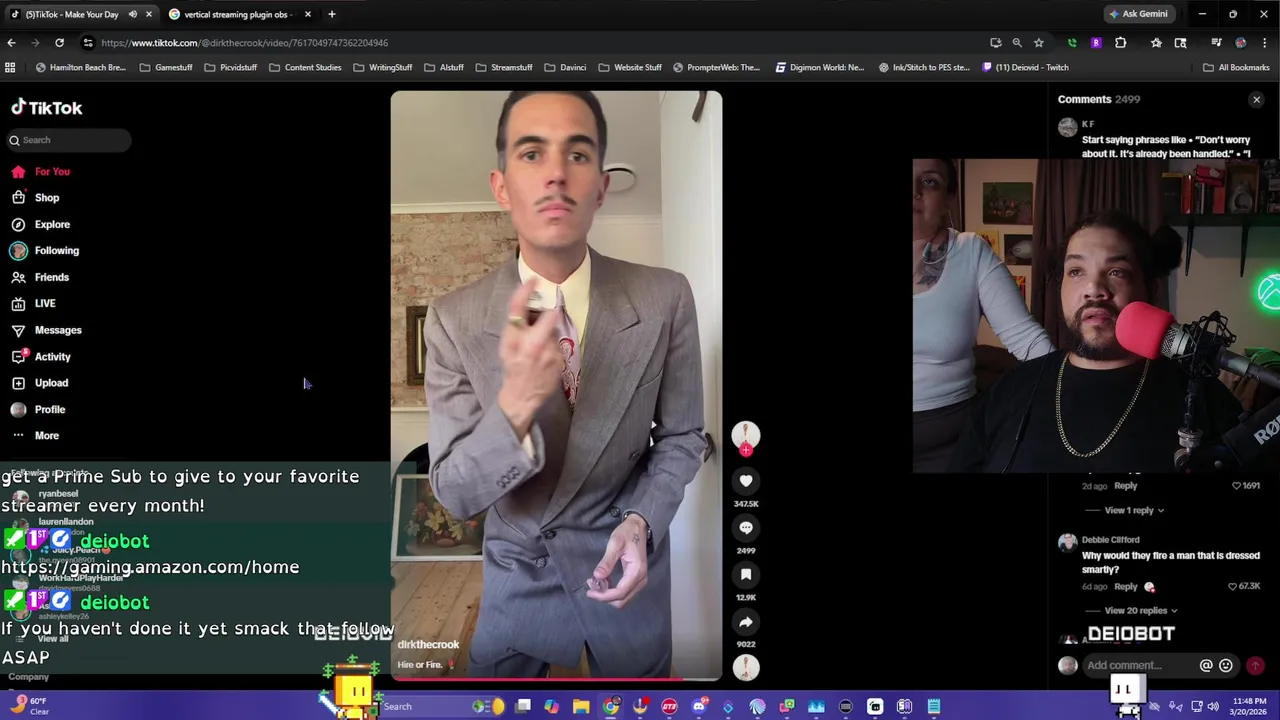1280x720 pixels.
Task: Open the zoom control in address bar
Action: pos(1017,43)
